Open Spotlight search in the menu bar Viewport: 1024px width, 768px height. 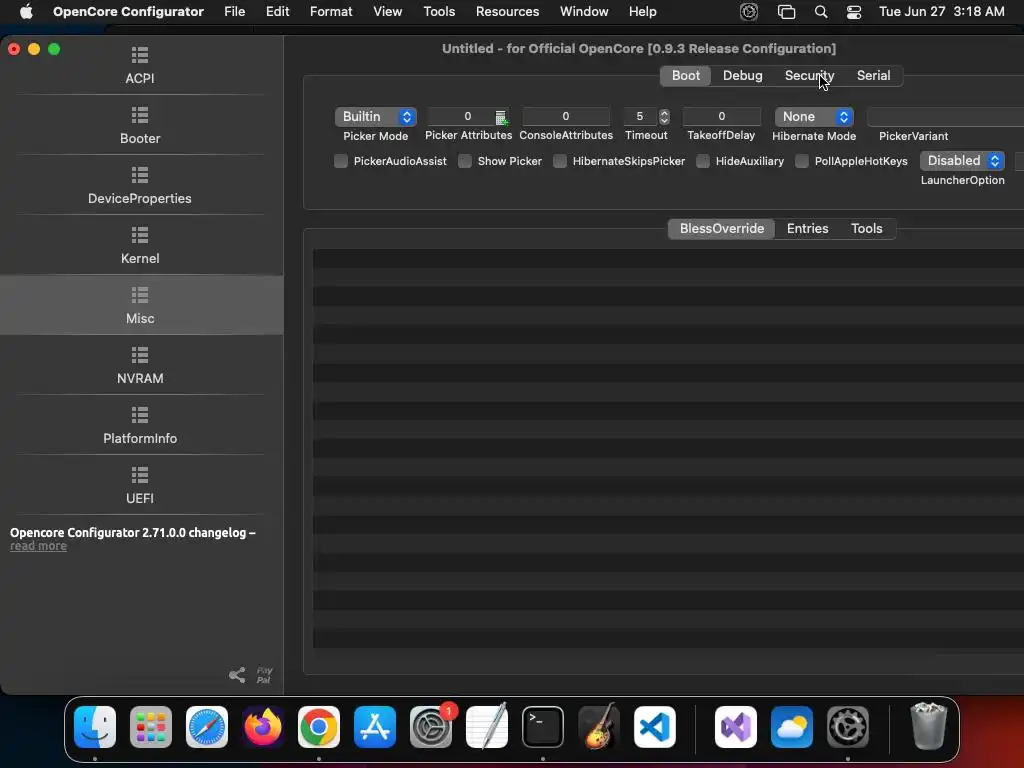point(821,12)
